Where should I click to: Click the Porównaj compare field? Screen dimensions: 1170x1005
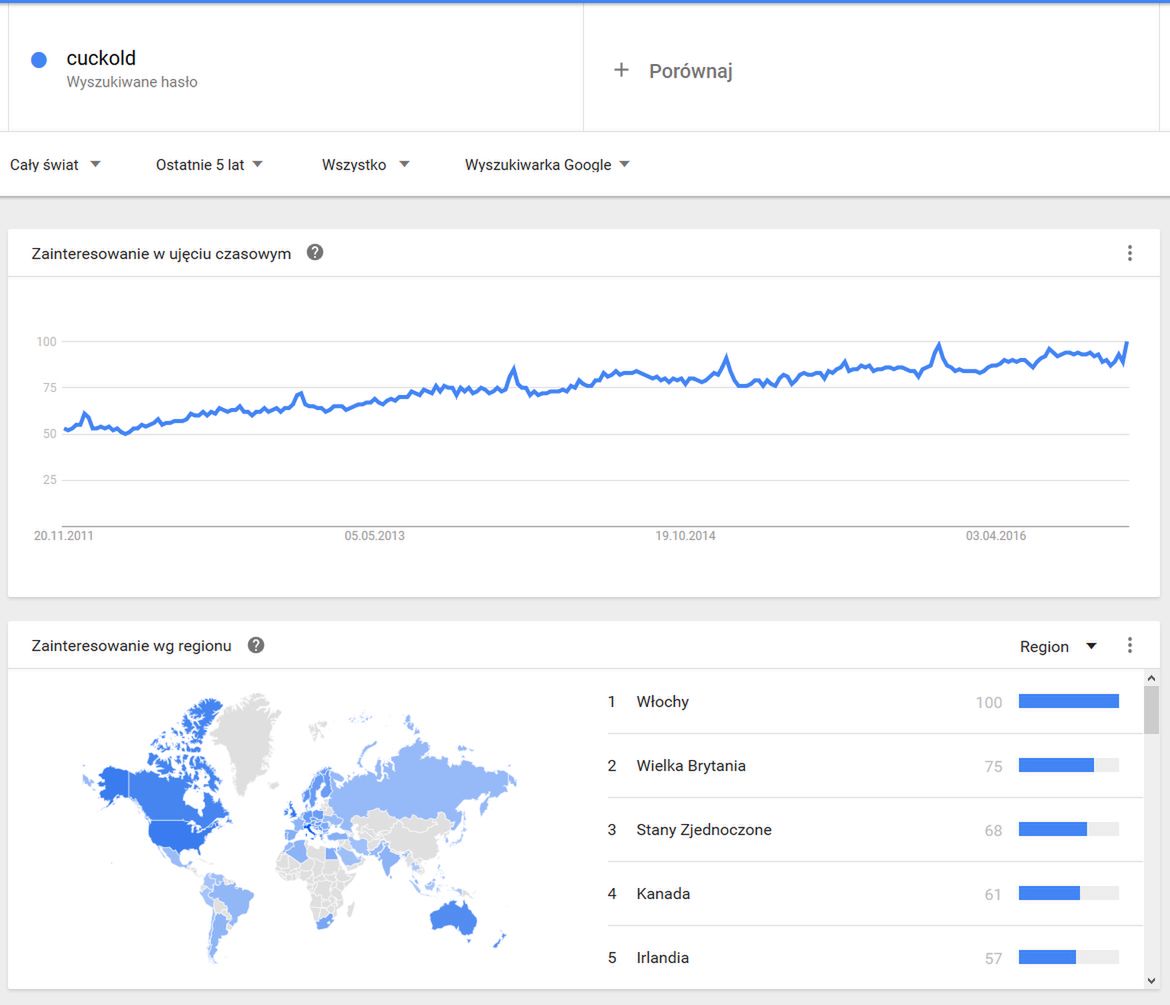click(x=691, y=71)
